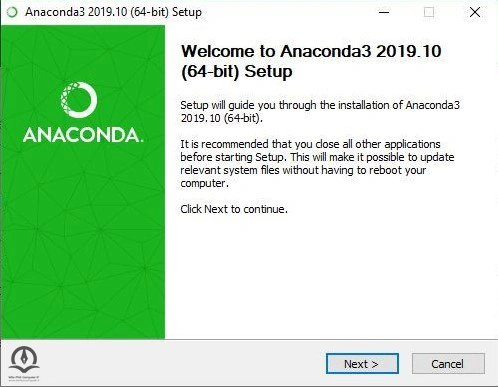Click the 'relevant system files without having' line

tap(303, 170)
